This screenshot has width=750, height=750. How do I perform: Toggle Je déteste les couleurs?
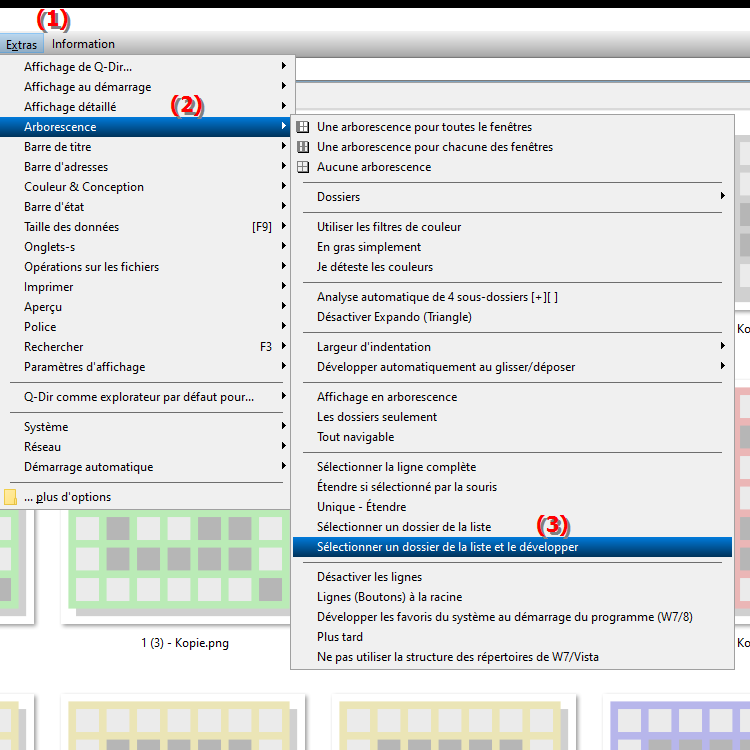pyautogui.click(x=512, y=267)
